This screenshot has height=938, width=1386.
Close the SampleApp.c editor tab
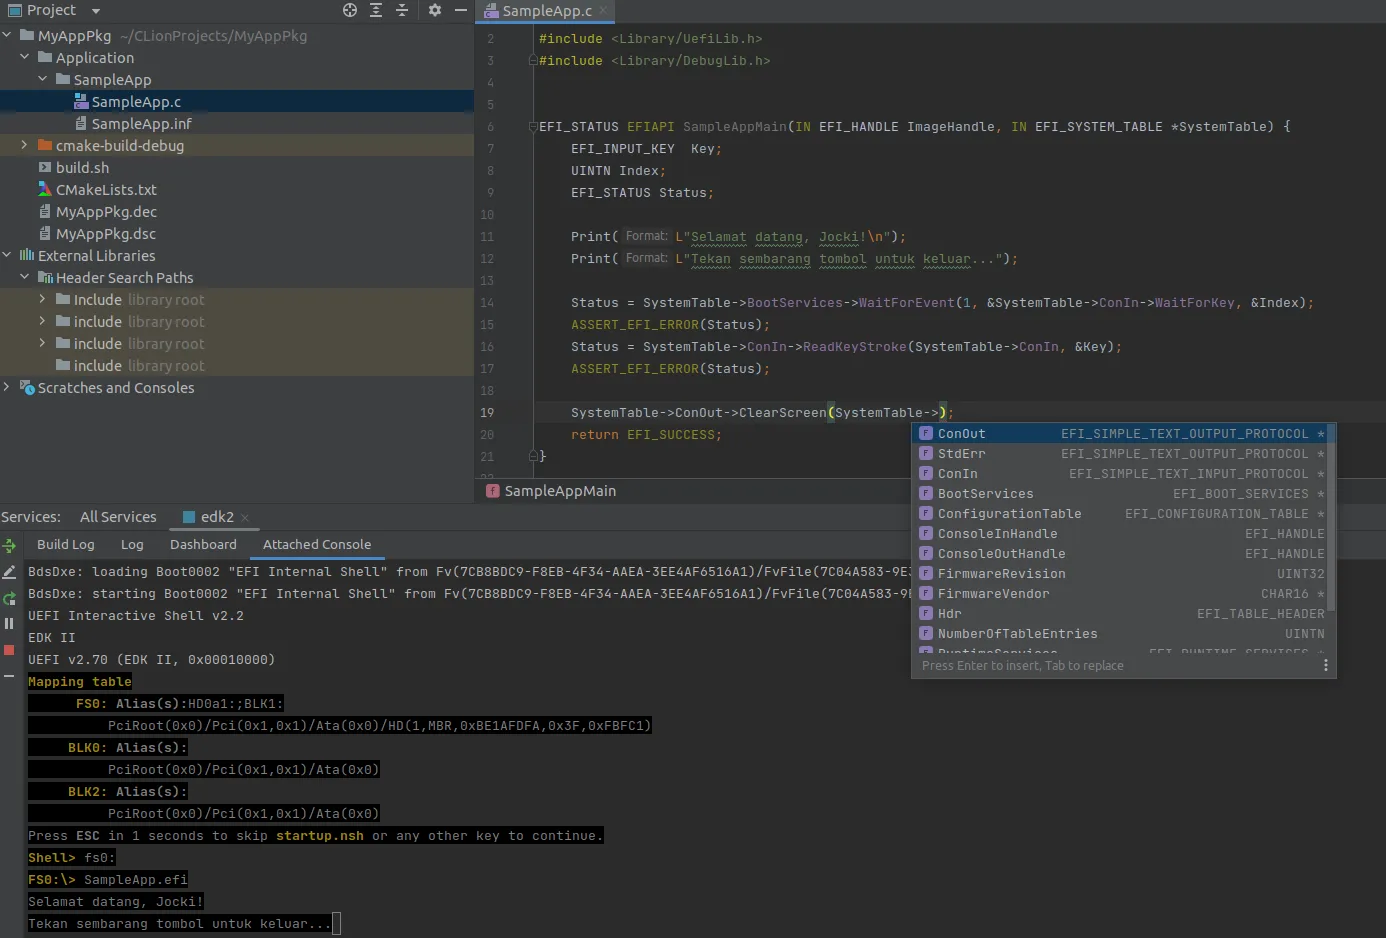(603, 11)
